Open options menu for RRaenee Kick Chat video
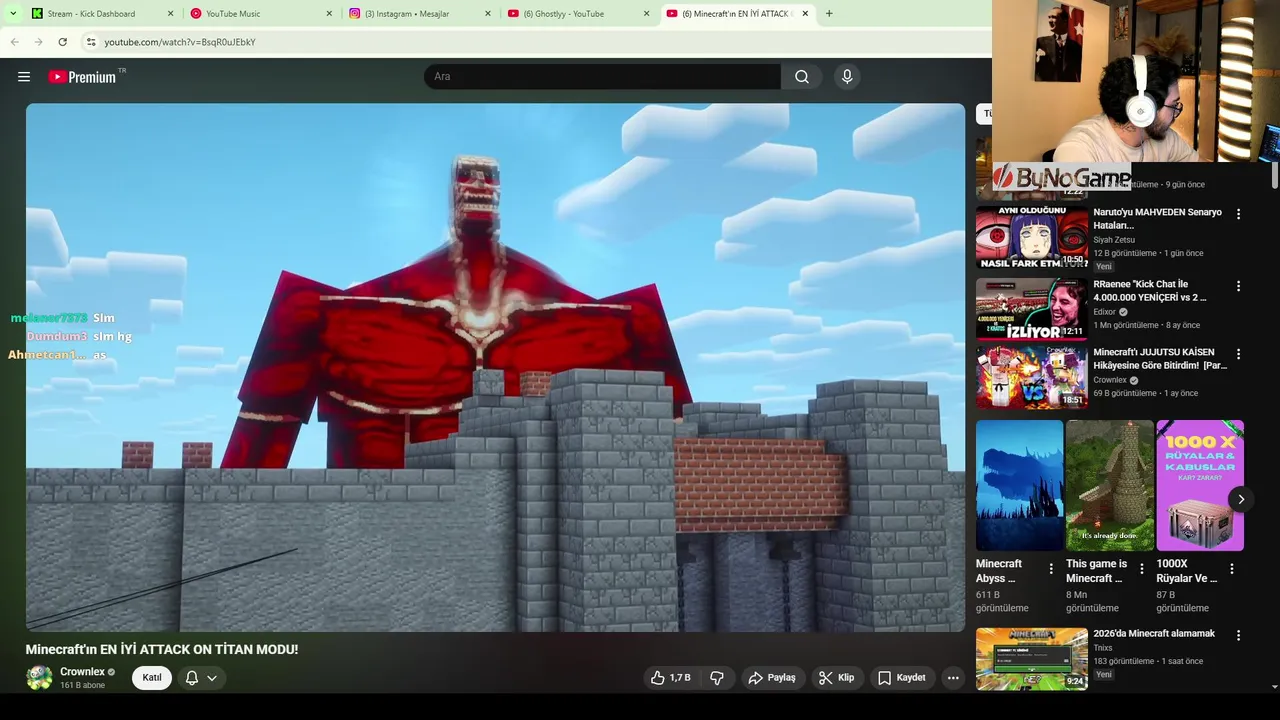Image resolution: width=1280 pixels, height=720 pixels. (x=1238, y=286)
